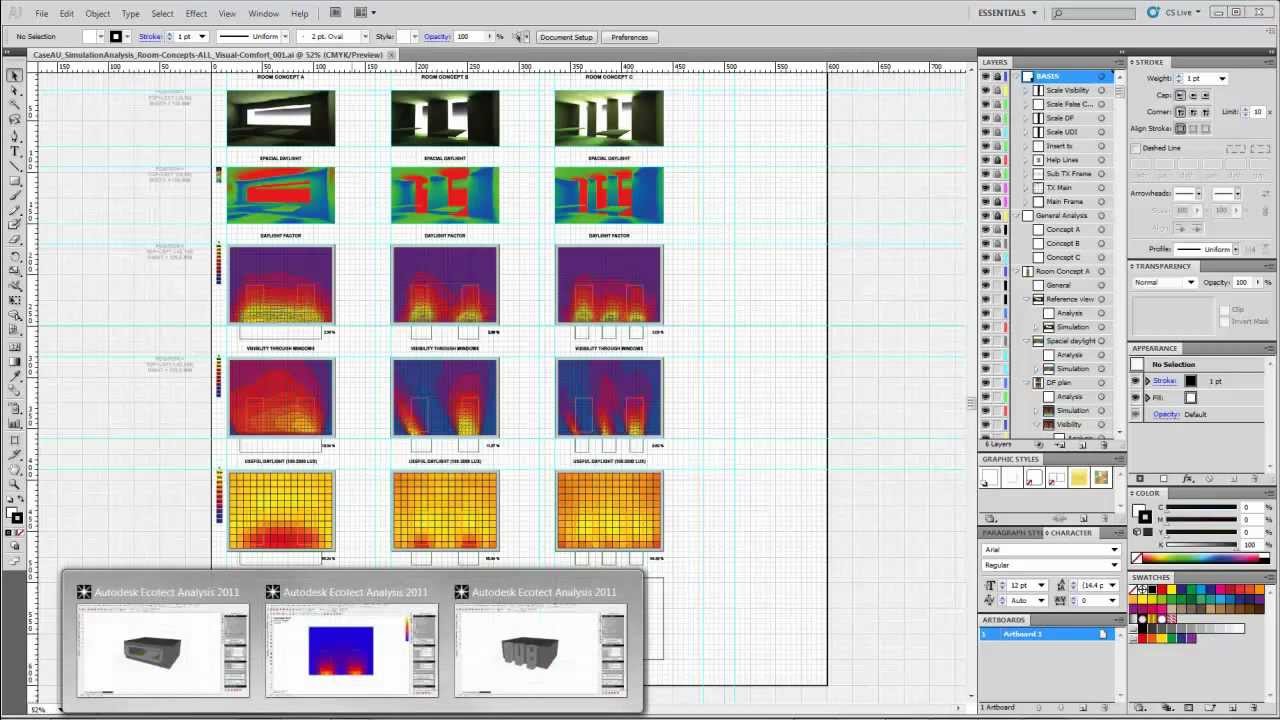Viewport: 1280px width, 720px height.
Task: Choose Miter Join corner in Stroke panel
Action: point(1181,112)
